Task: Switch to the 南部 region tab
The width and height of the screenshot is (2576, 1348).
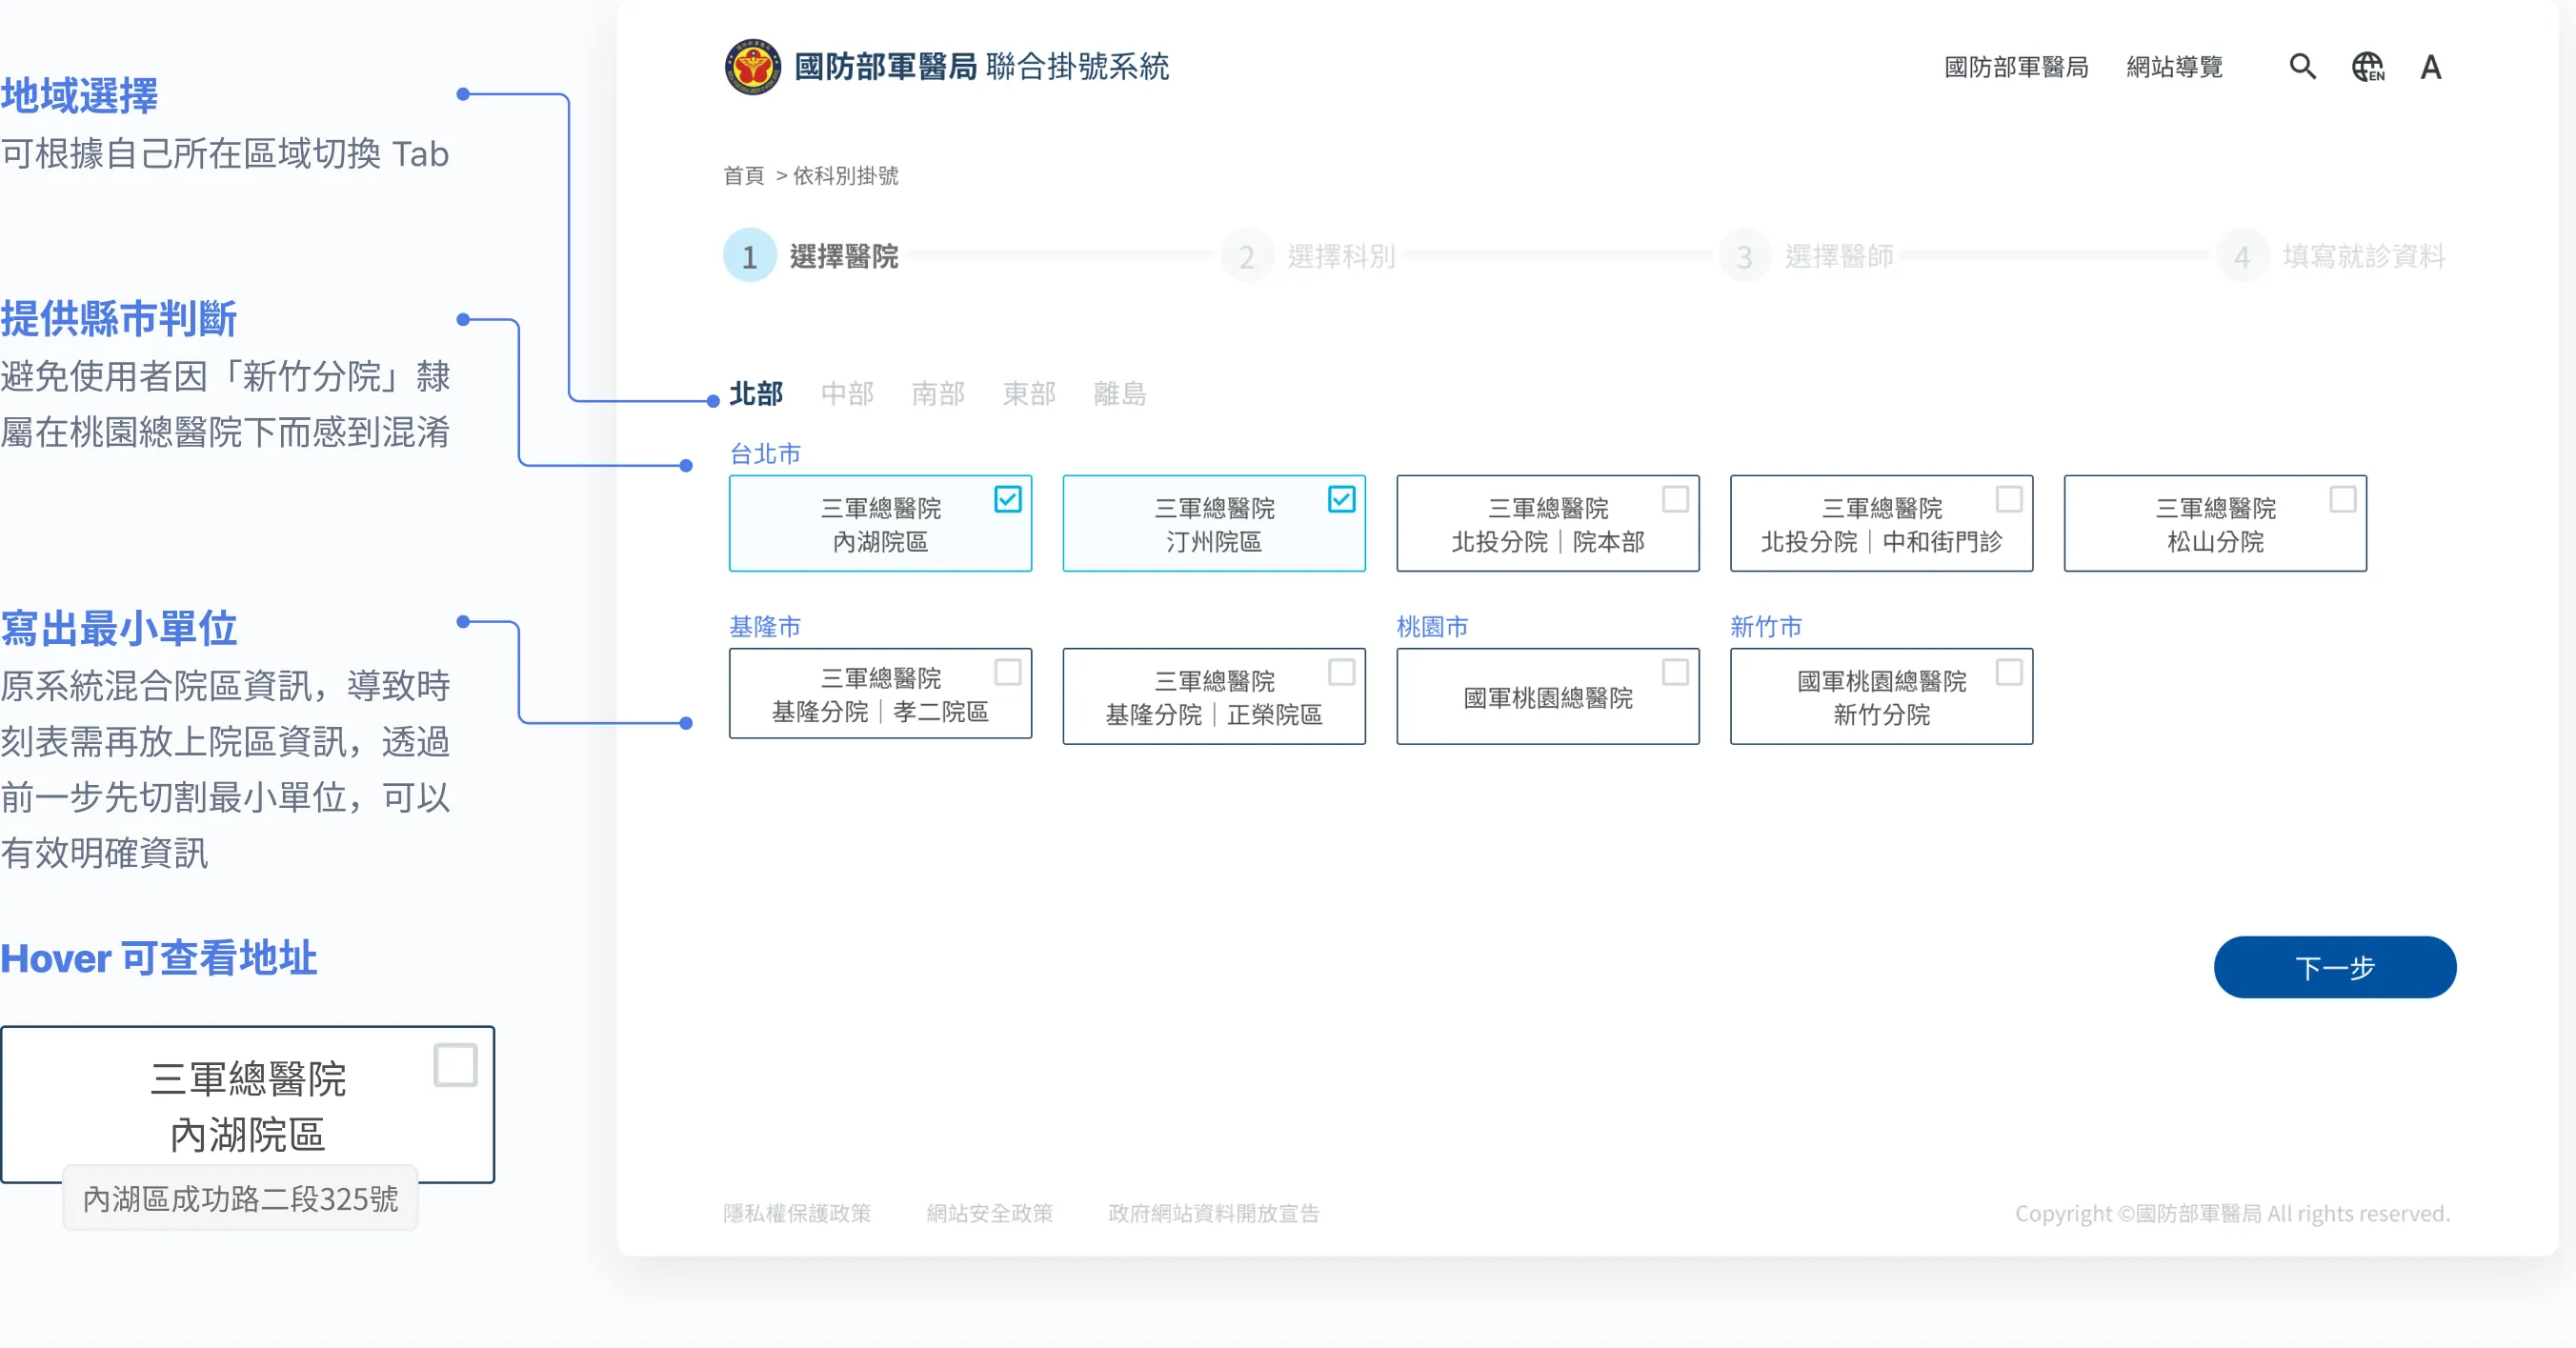Action: [938, 394]
